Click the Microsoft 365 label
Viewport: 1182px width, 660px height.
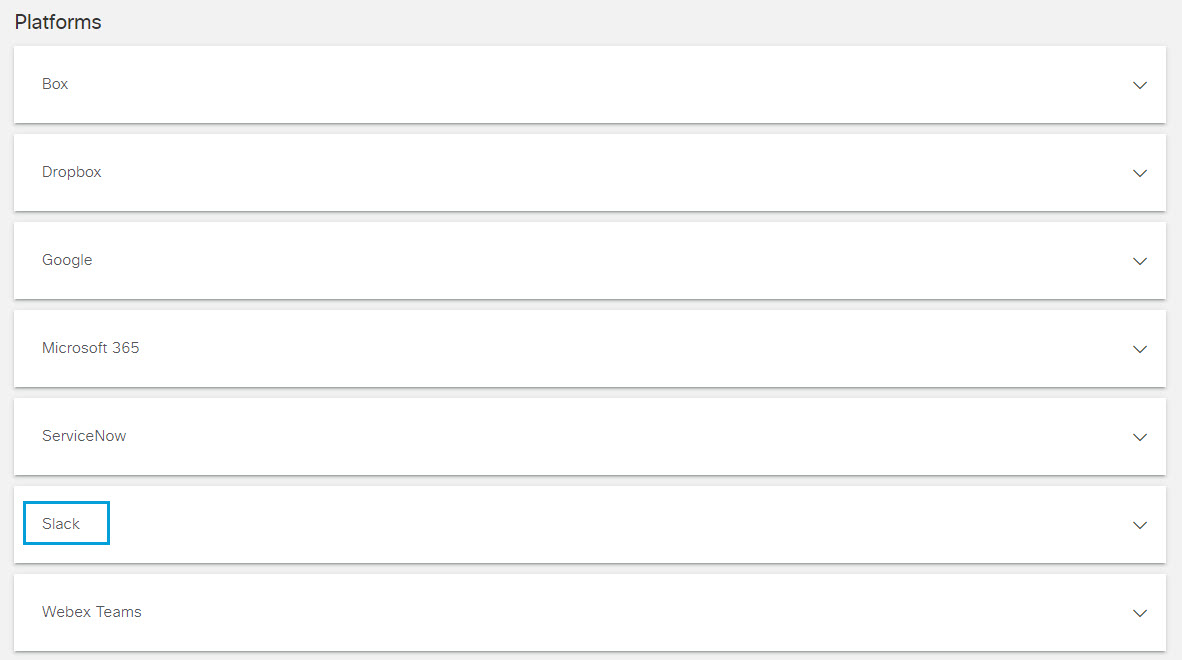pos(90,348)
